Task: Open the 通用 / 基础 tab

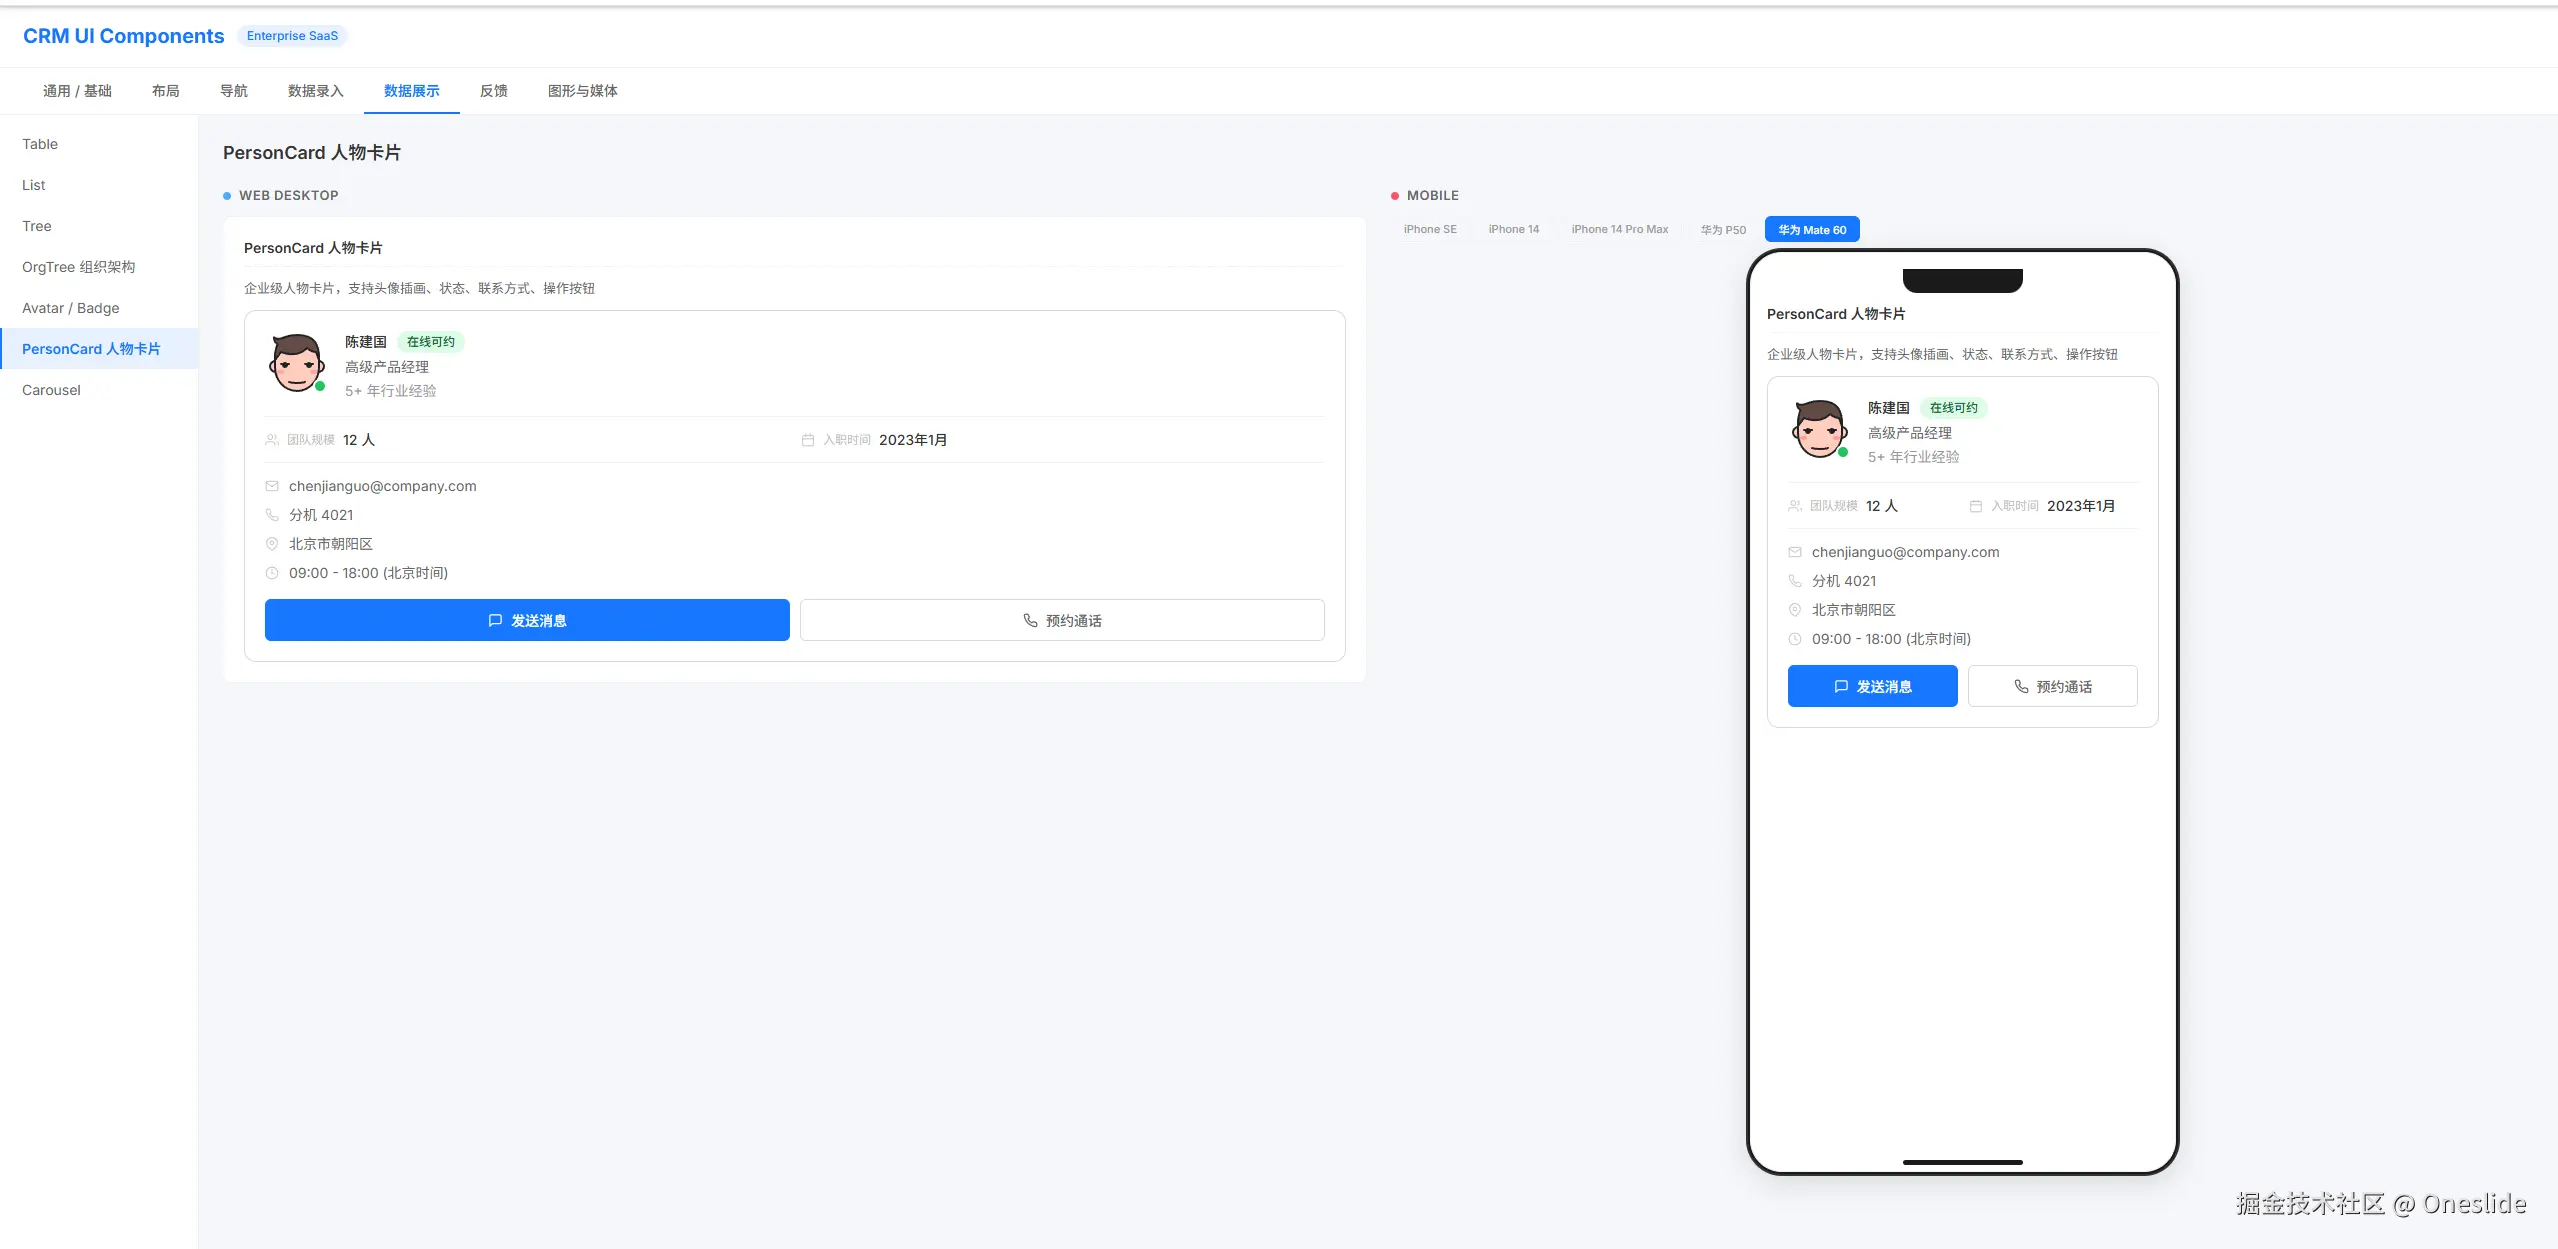Action: (x=77, y=91)
